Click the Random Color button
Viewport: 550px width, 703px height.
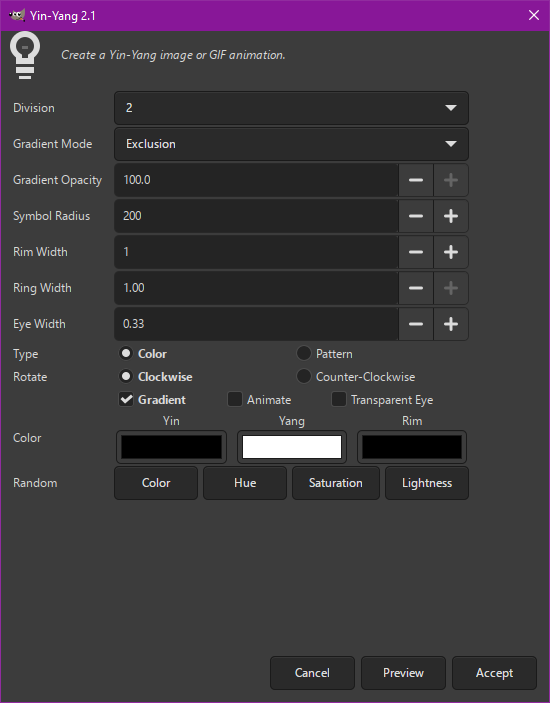tap(156, 483)
